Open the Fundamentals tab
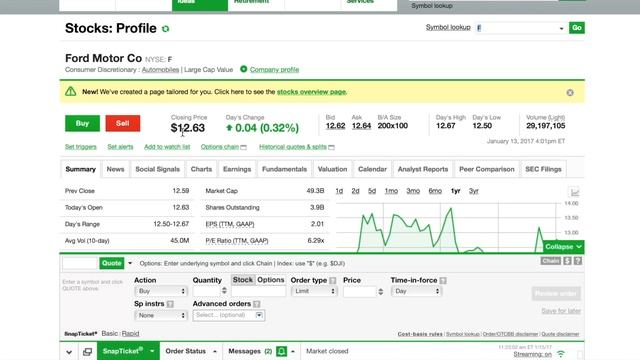640x360 pixels. click(284, 169)
